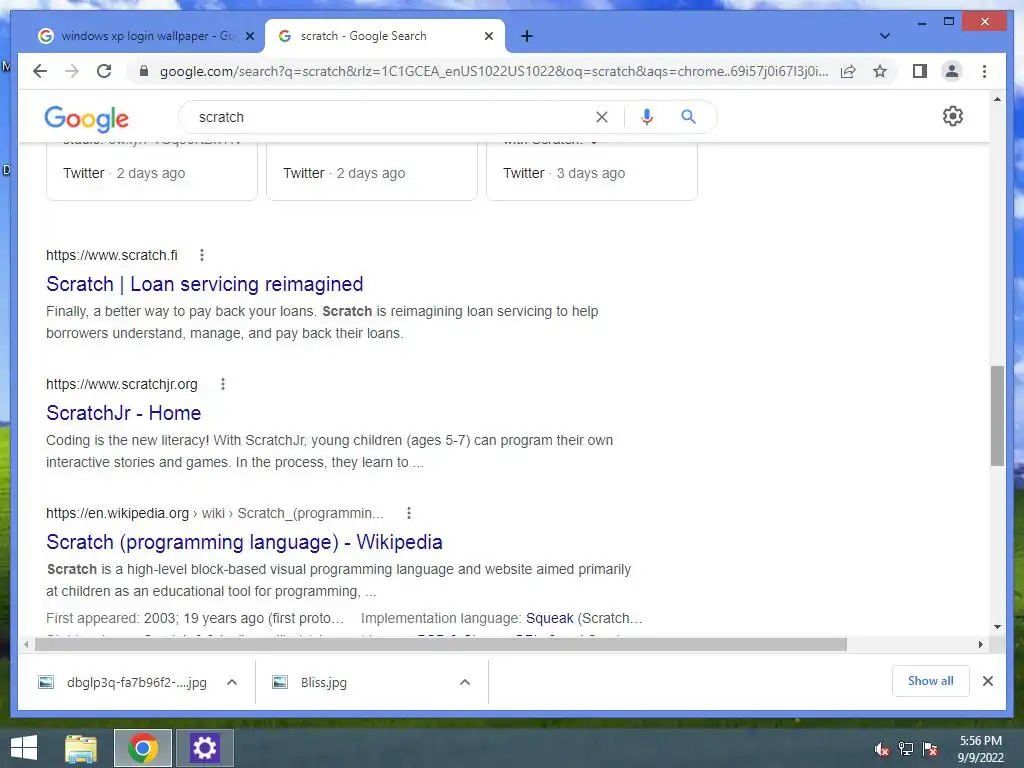Launch File Explorer from the taskbar
The height and width of the screenshot is (768, 1024).
click(81, 748)
